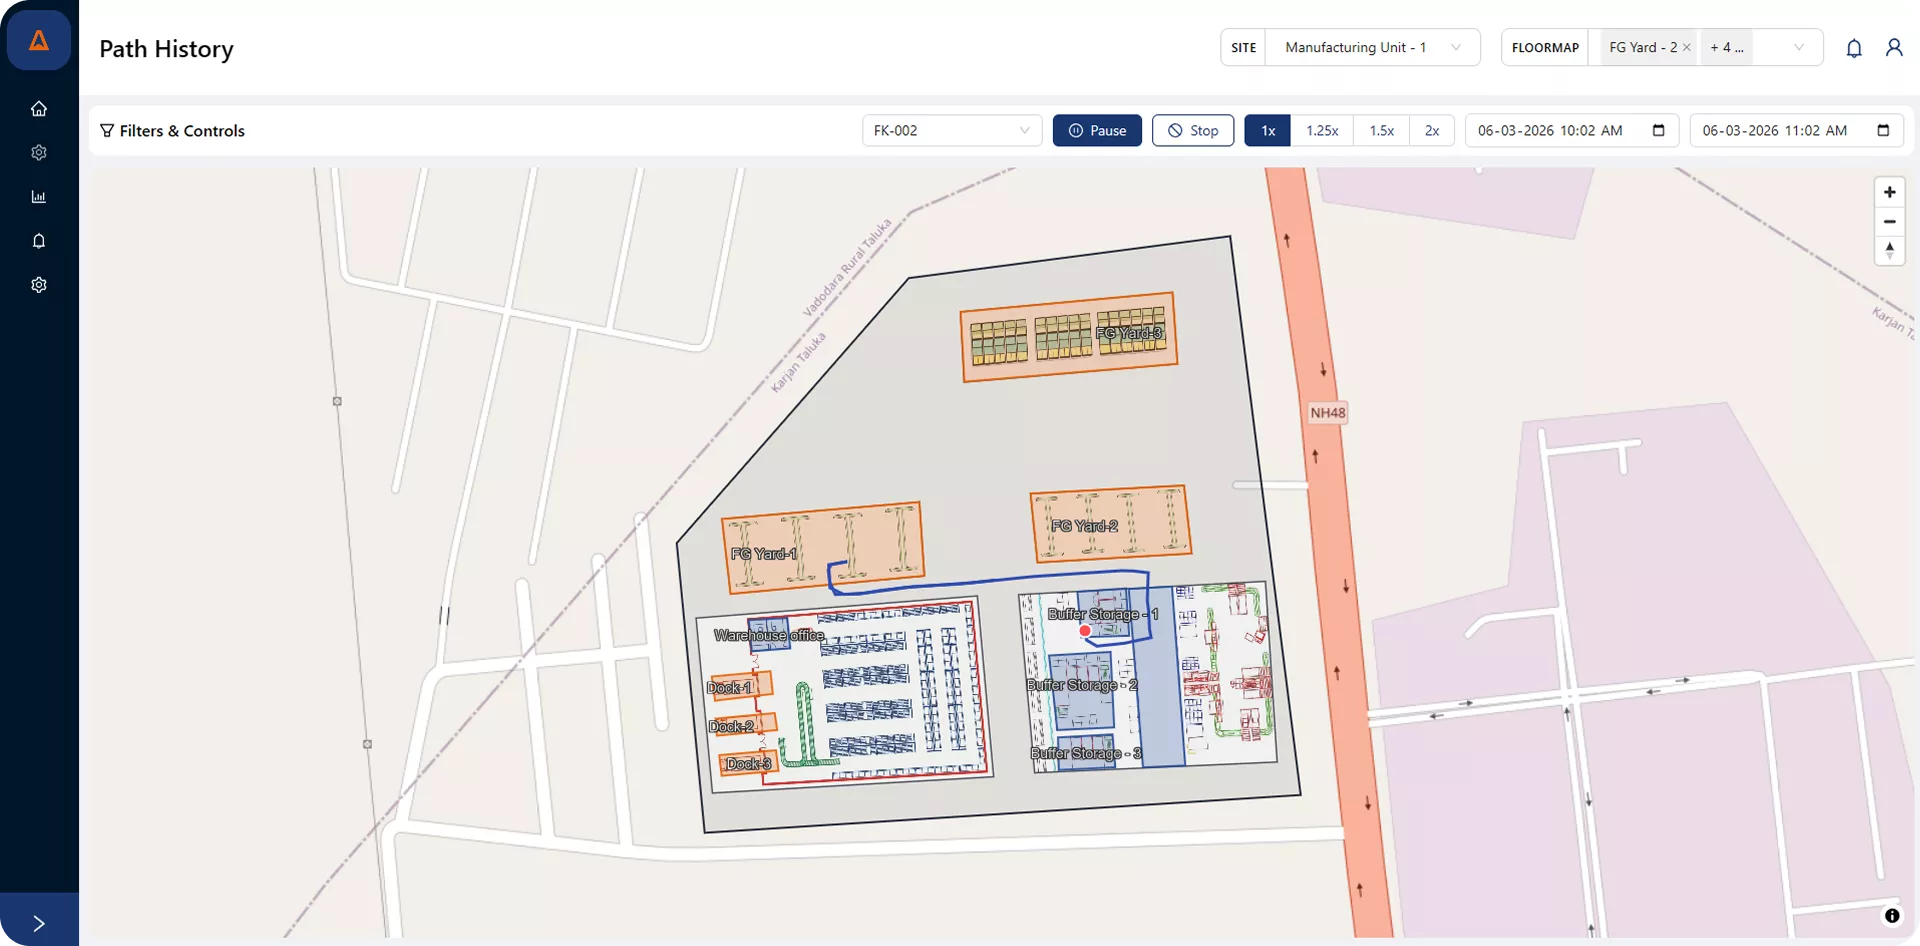The width and height of the screenshot is (1920, 946).
Task: Expand the floormap selection dropdown arrow
Action: pos(1798,48)
